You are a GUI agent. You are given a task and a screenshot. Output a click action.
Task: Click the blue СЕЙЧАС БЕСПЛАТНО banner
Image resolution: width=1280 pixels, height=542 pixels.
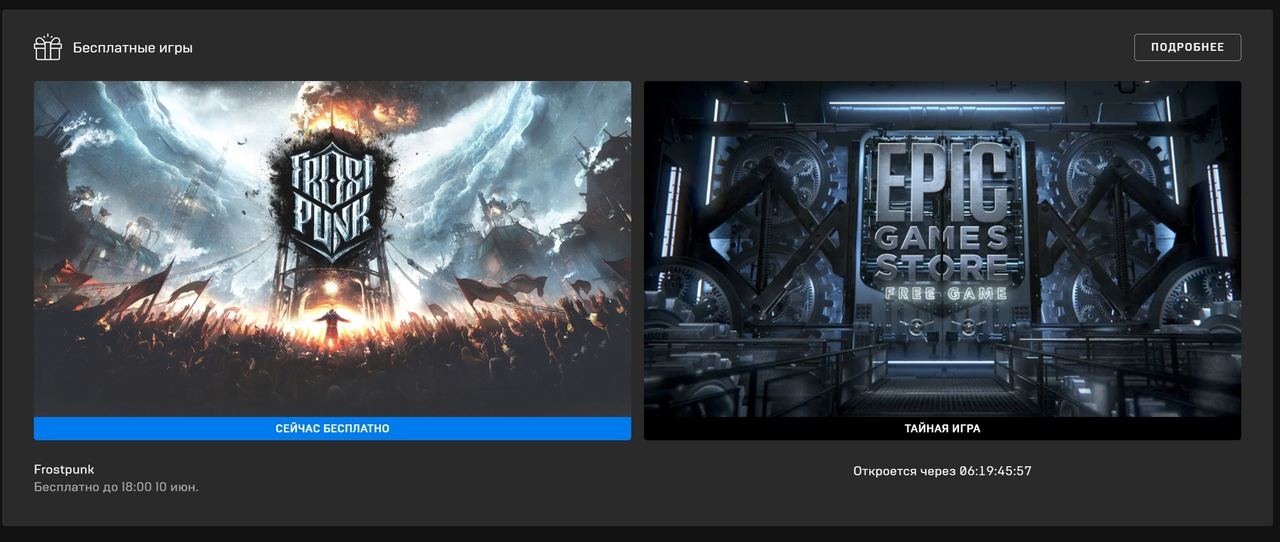point(332,428)
